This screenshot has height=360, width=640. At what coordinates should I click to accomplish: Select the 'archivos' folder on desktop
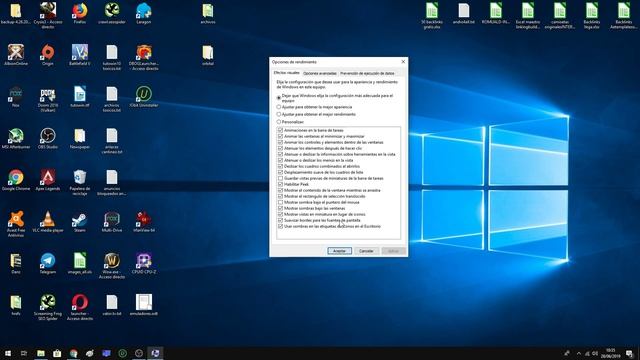pyautogui.click(x=208, y=13)
